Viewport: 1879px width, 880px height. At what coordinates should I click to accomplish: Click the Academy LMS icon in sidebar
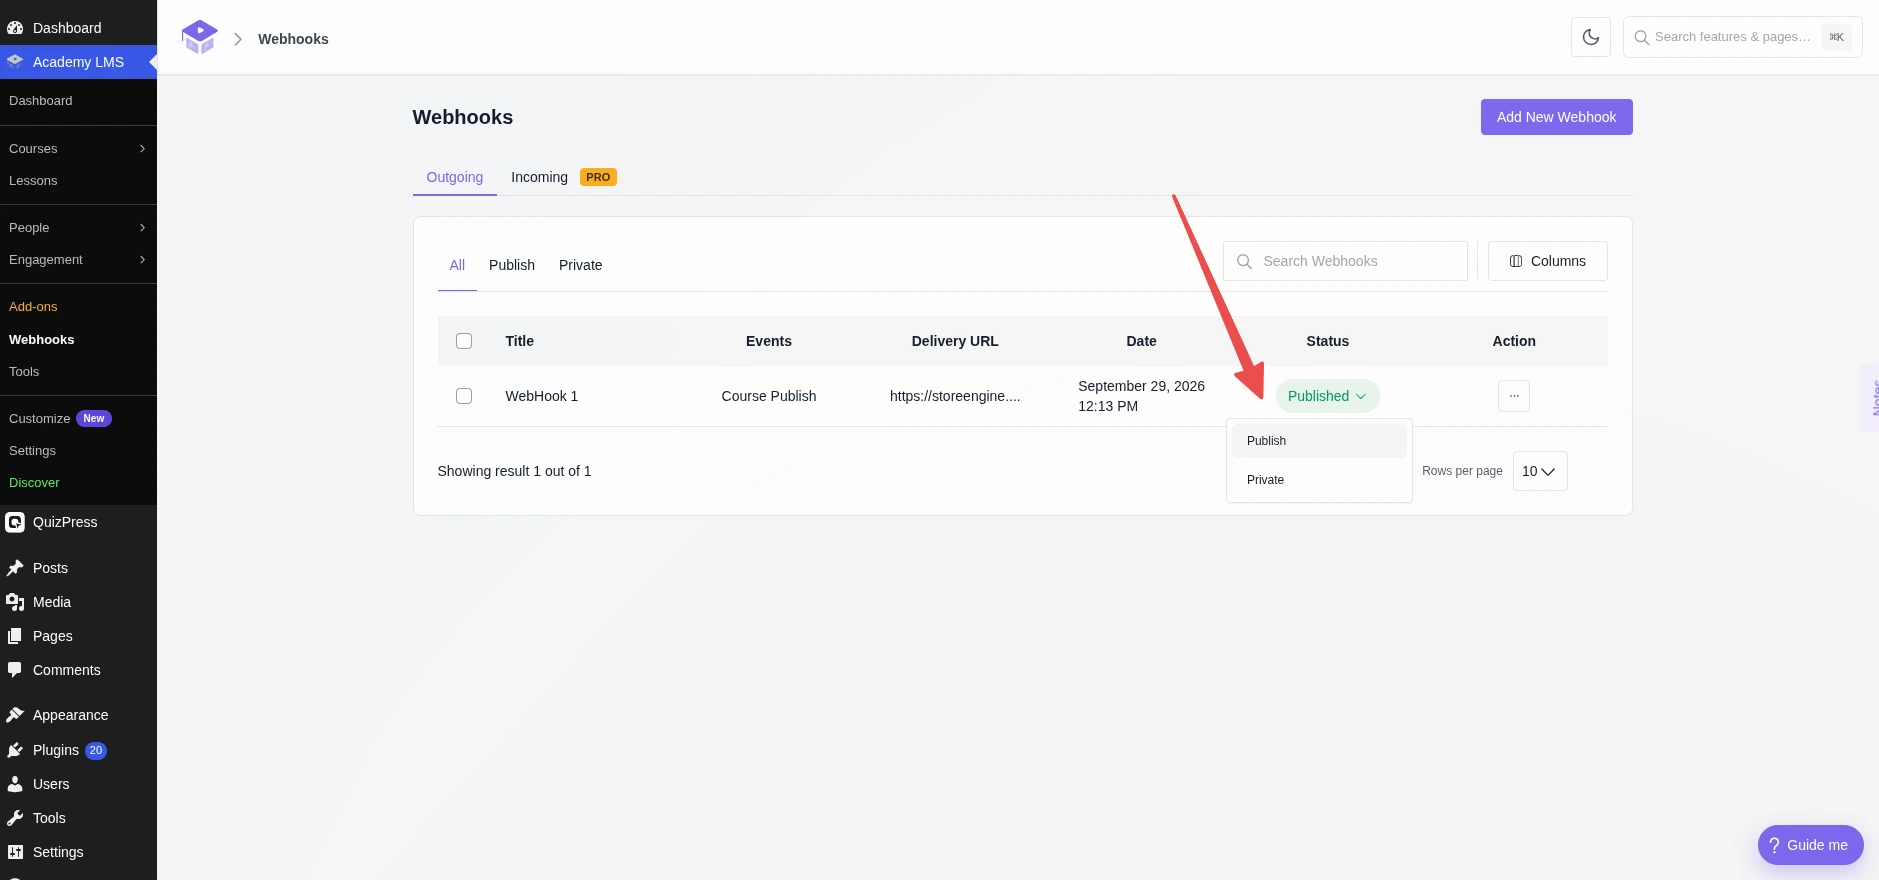coord(15,62)
